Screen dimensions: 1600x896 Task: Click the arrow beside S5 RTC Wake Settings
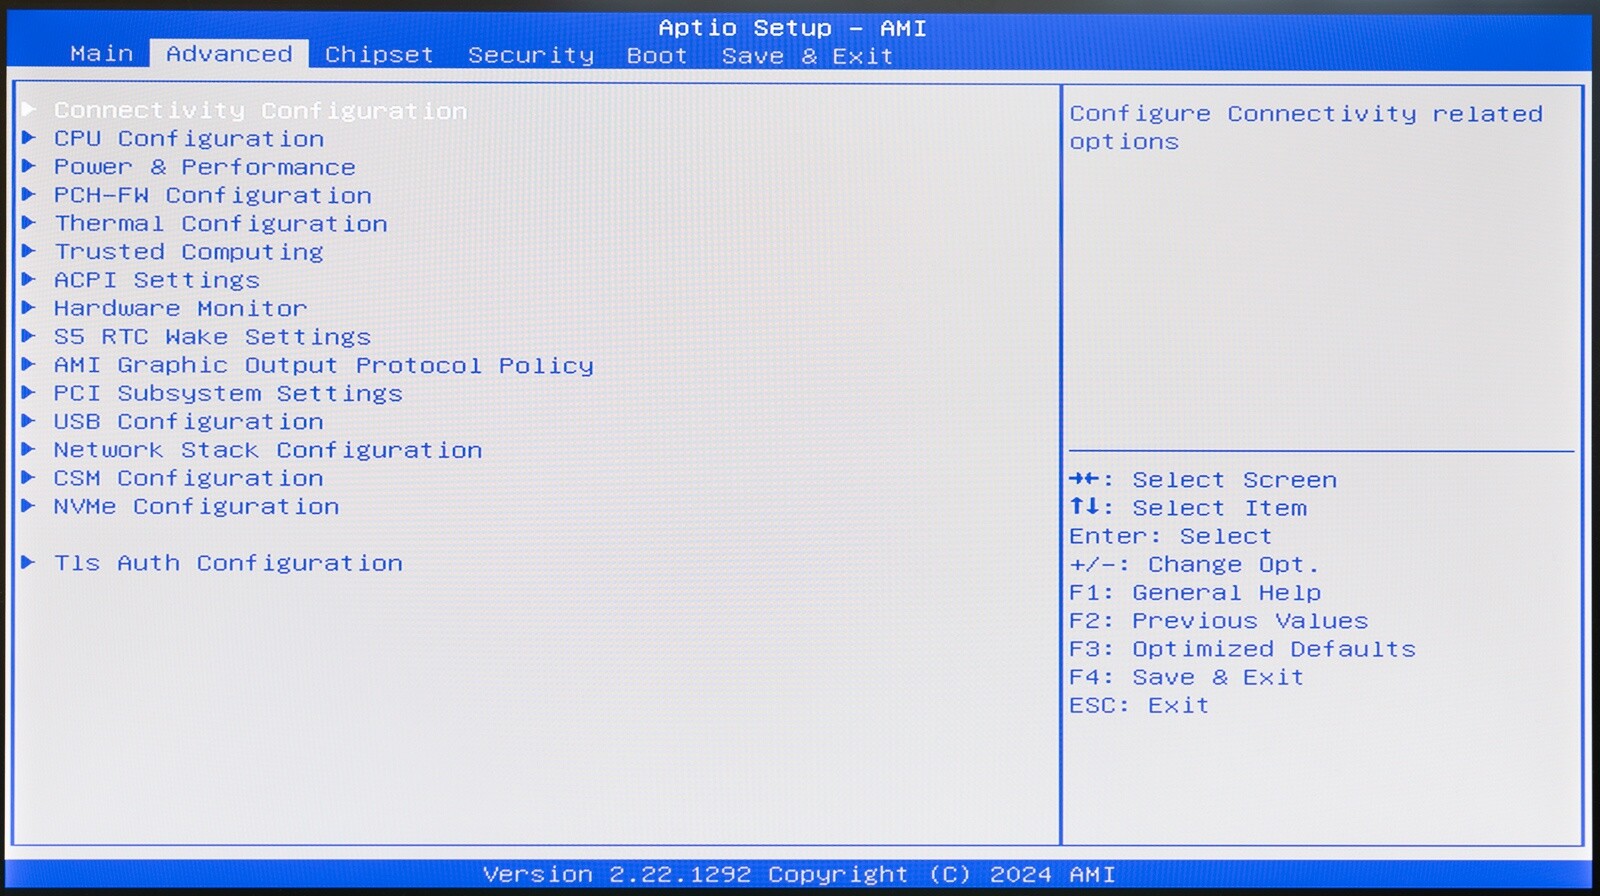click(x=29, y=335)
